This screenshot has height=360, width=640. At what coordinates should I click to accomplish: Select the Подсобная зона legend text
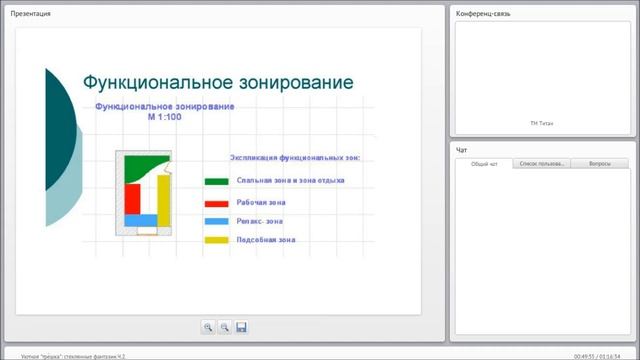[x=266, y=240]
